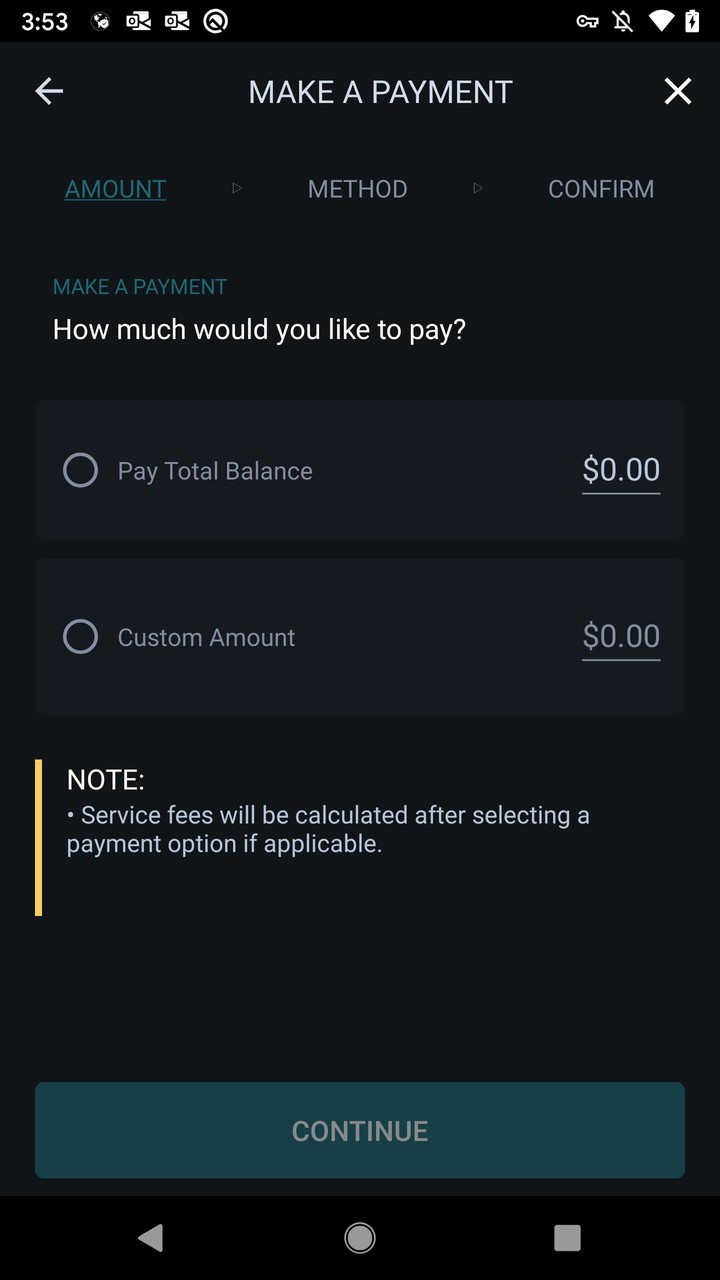Select the Custom Amount radio button
The height and width of the screenshot is (1280, 720).
[81, 637]
